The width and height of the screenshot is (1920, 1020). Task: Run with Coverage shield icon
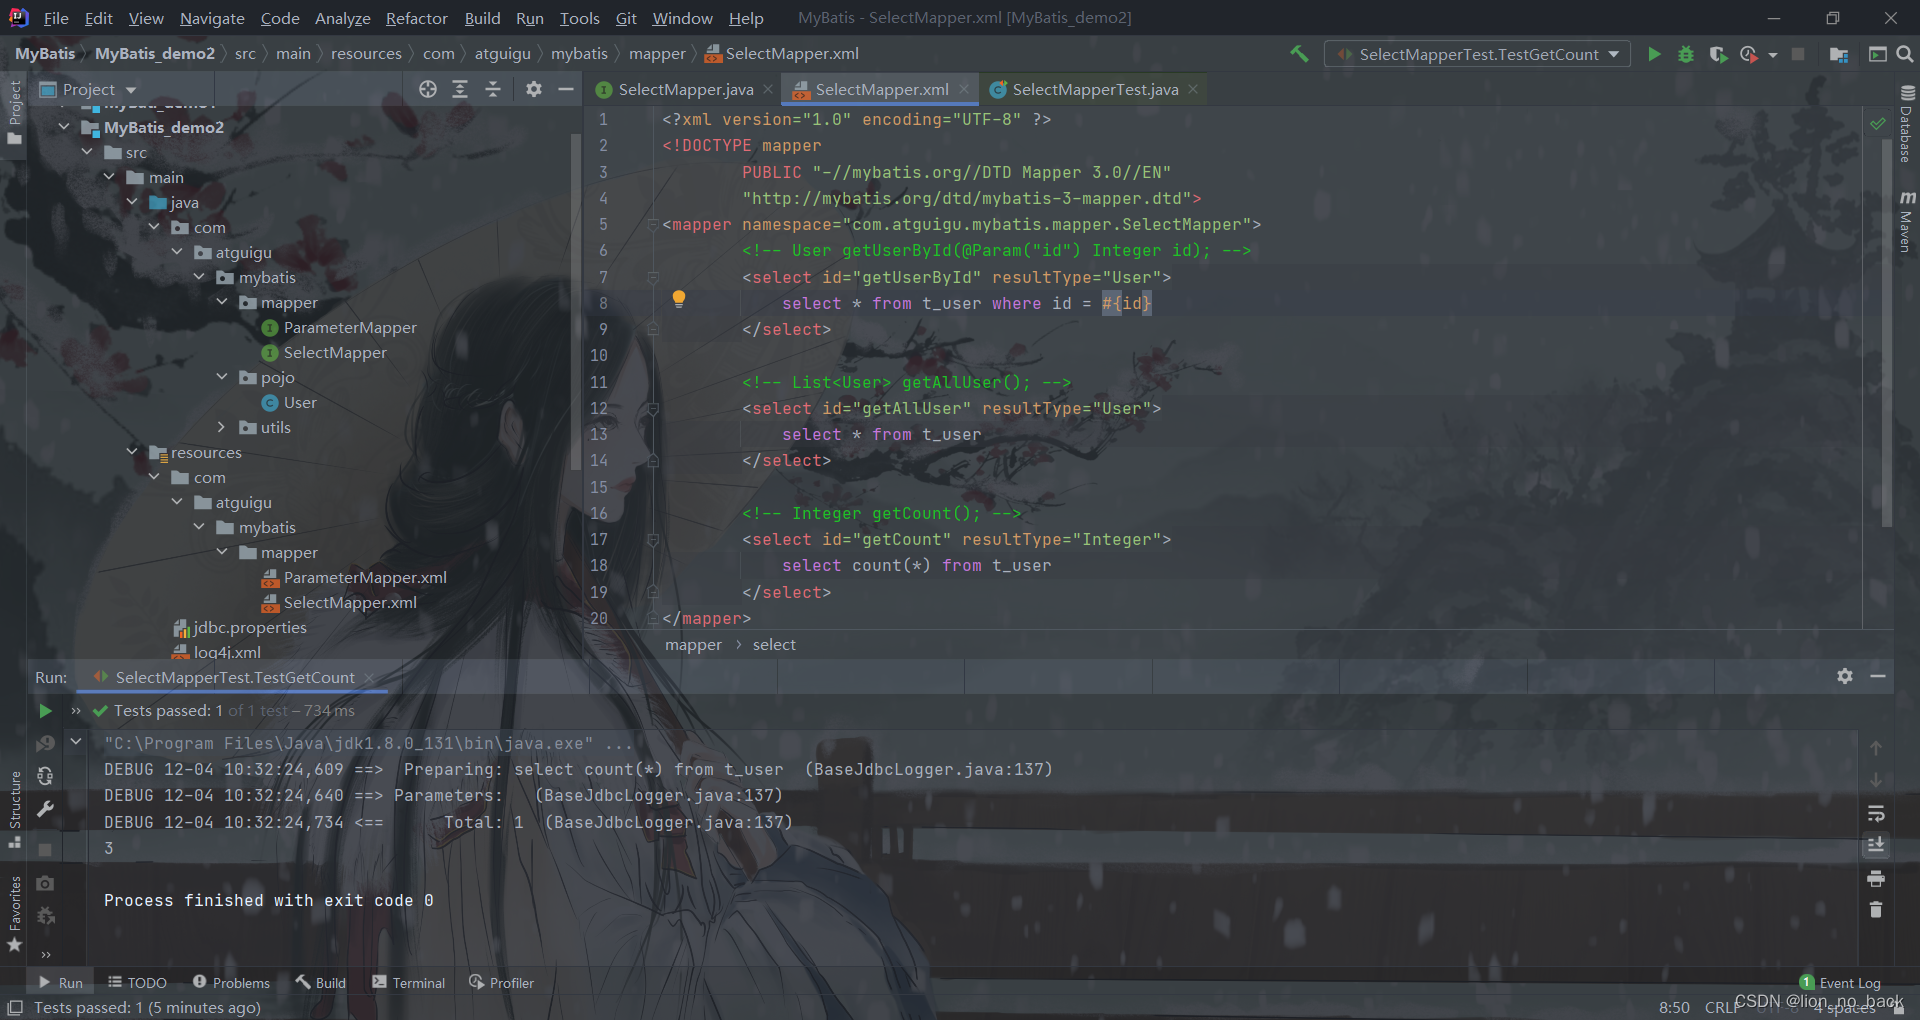pyautogui.click(x=1718, y=54)
